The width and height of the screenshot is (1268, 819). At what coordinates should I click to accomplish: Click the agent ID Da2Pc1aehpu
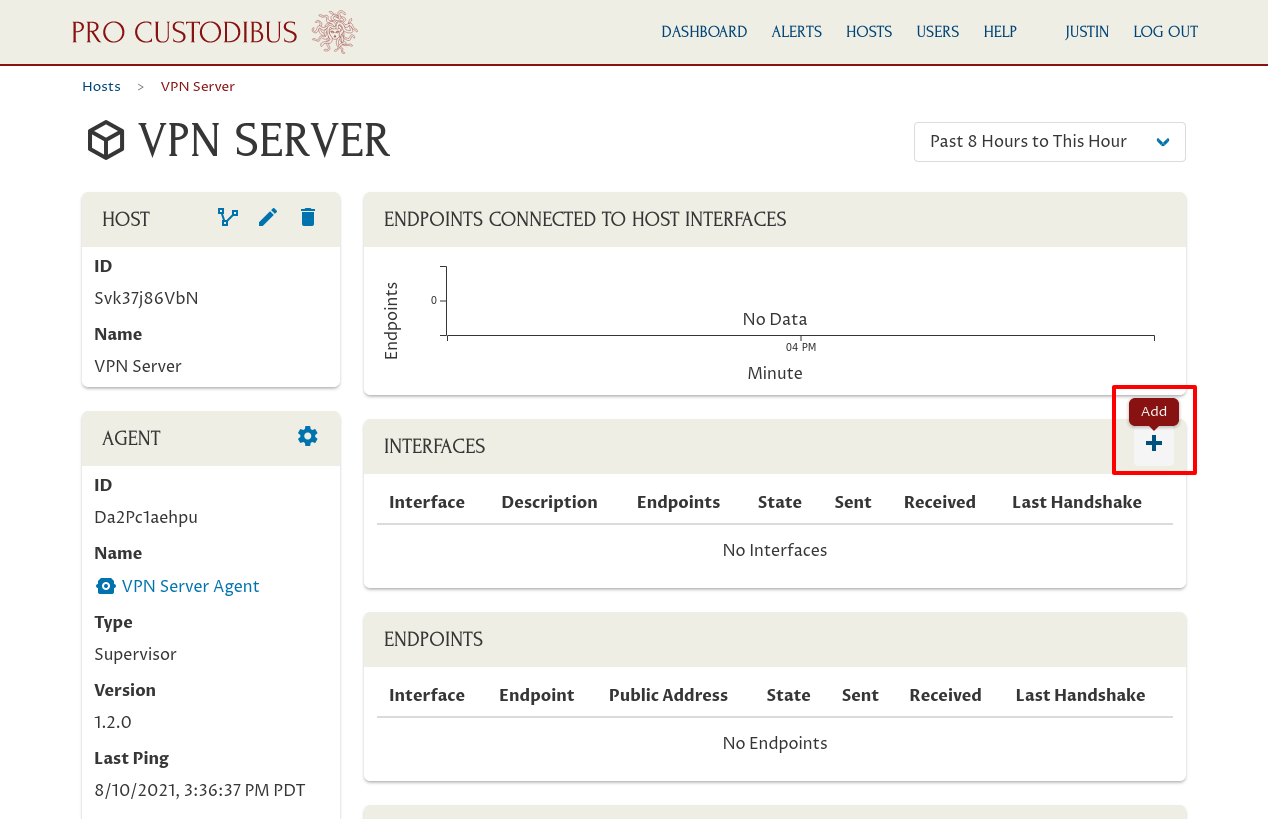[x=146, y=517]
